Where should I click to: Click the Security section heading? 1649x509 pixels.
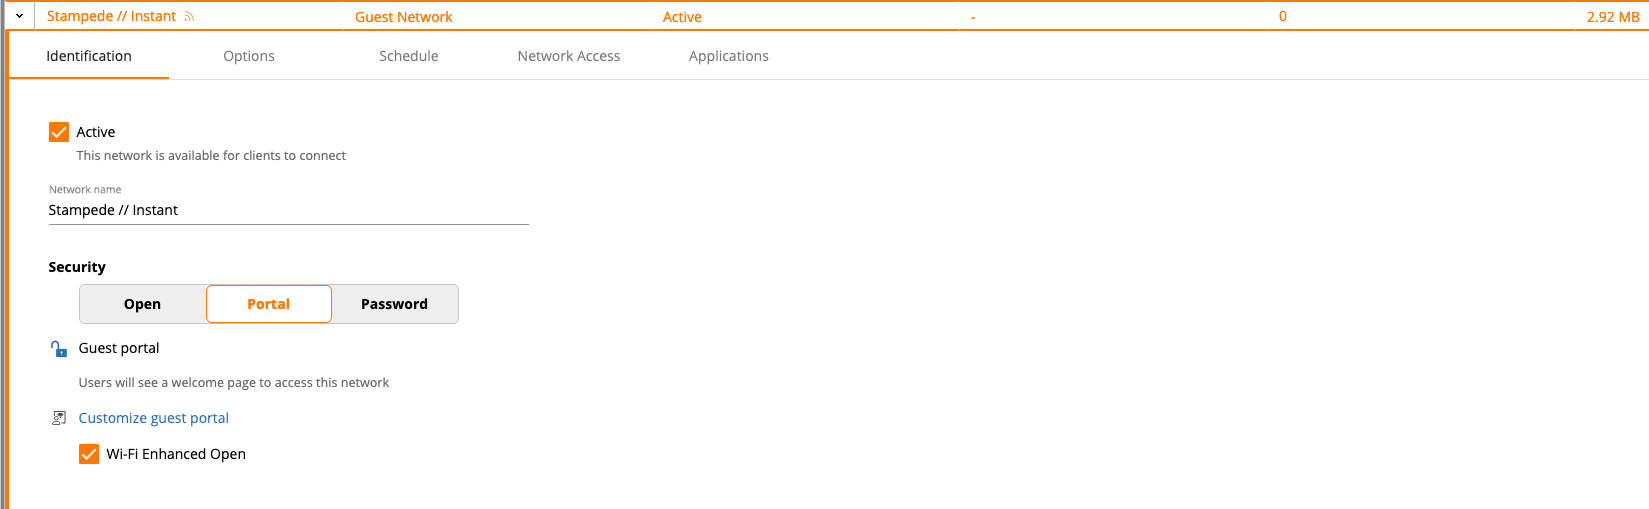77,267
